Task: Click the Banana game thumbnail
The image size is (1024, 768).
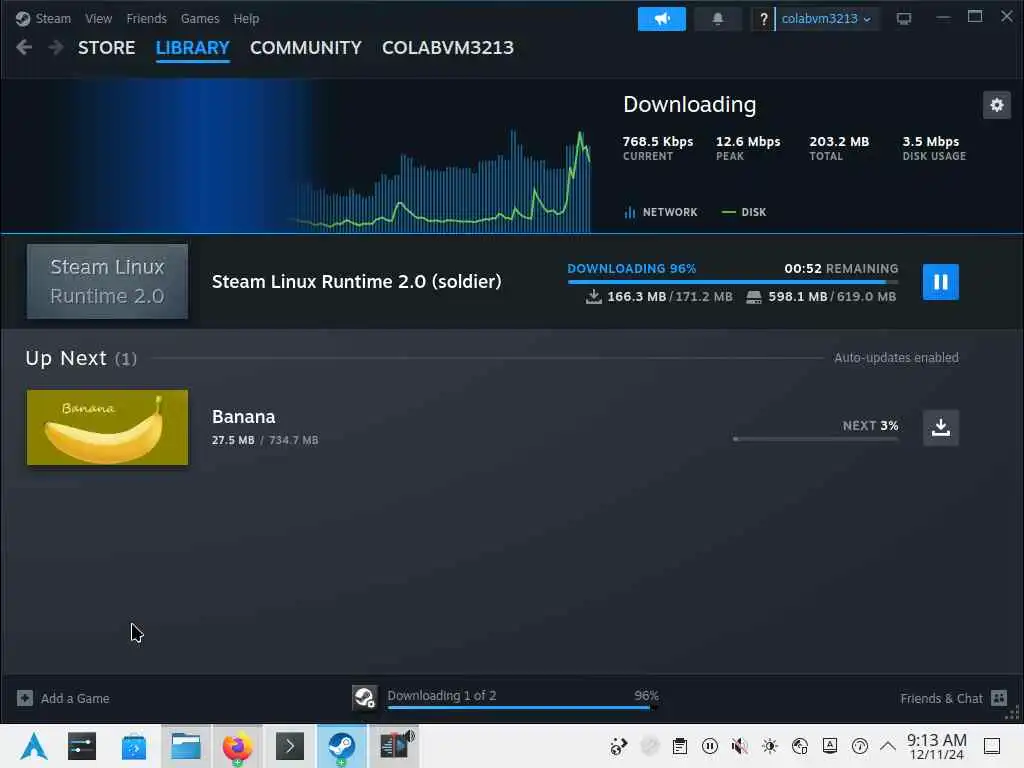Action: pyautogui.click(x=107, y=428)
